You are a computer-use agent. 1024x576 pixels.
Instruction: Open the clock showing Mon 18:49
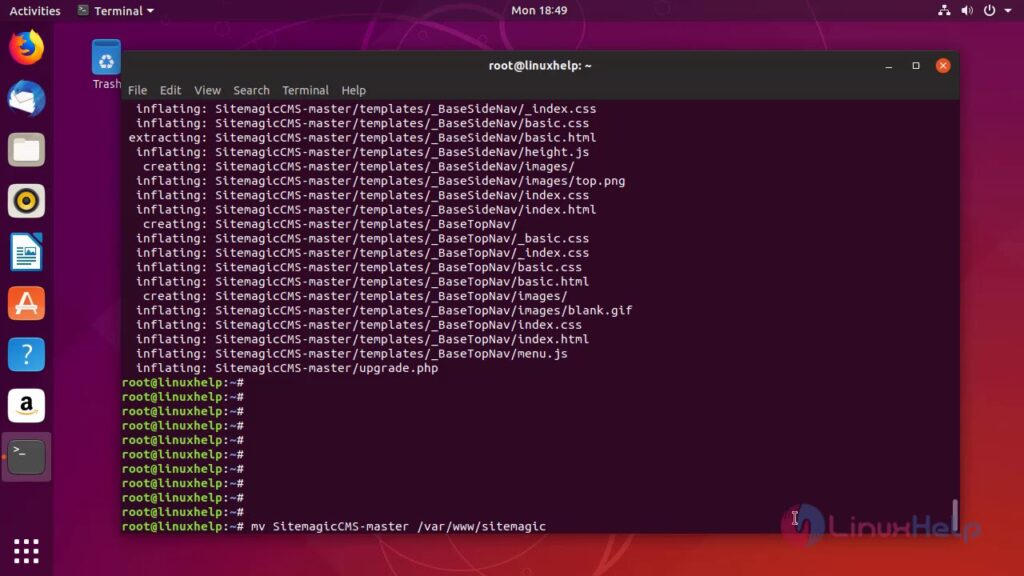coord(539,10)
